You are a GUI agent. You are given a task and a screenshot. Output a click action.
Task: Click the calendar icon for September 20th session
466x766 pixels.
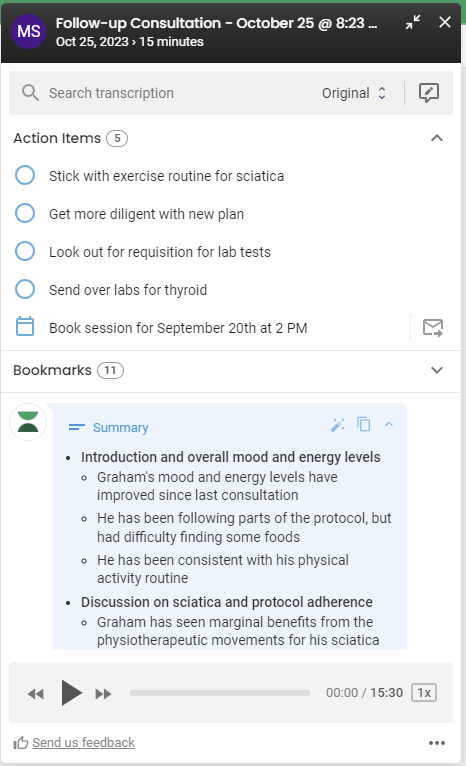[x=25, y=327]
